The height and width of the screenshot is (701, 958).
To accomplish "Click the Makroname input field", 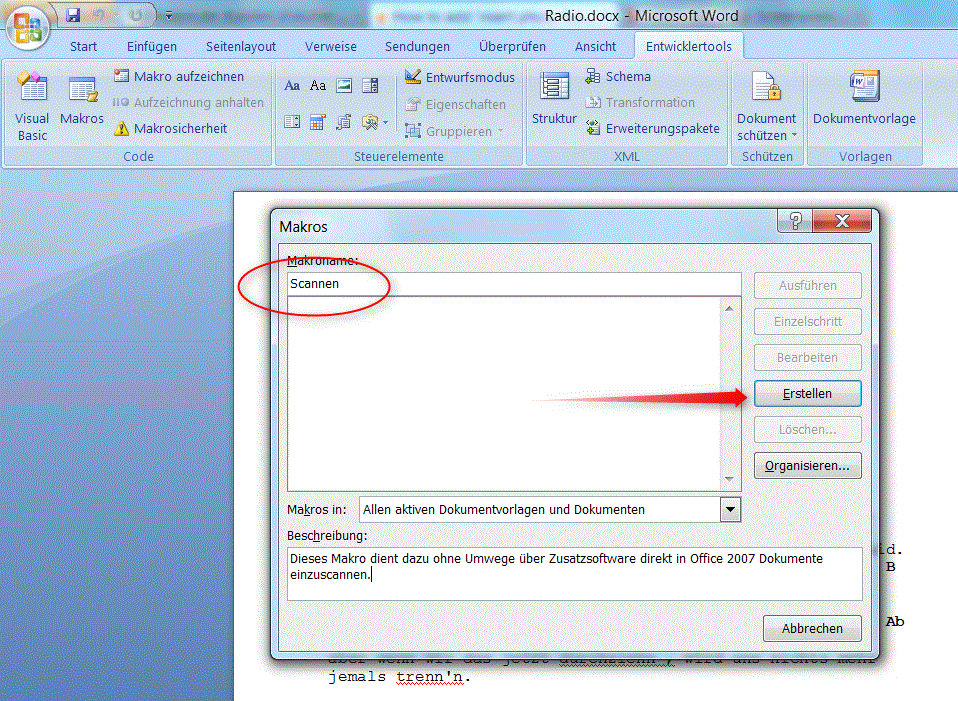I will [x=514, y=284].
